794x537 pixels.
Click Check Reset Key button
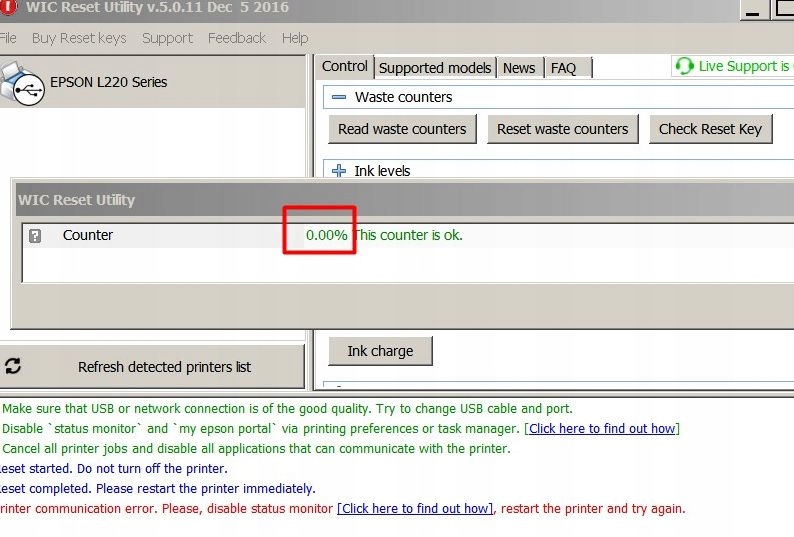(x=710, y=129)
